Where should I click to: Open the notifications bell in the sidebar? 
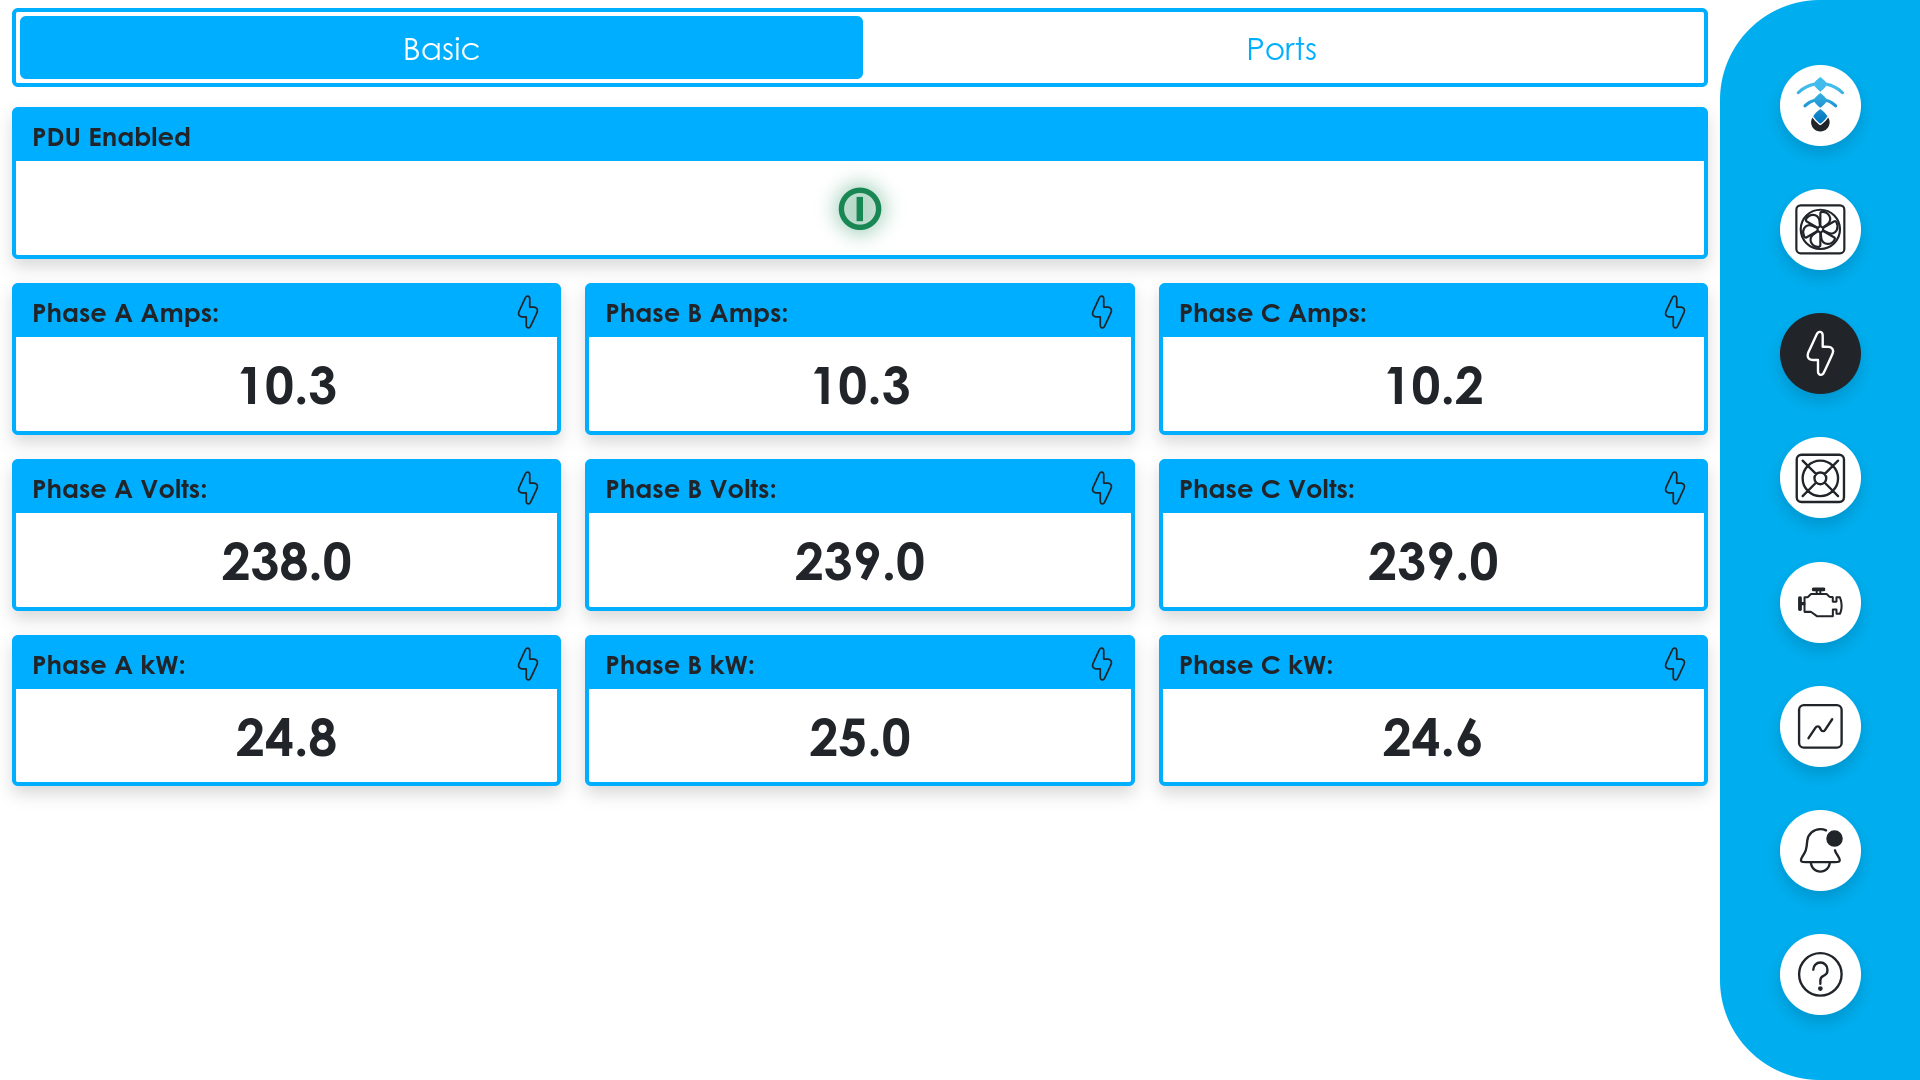pos(1820,850)
